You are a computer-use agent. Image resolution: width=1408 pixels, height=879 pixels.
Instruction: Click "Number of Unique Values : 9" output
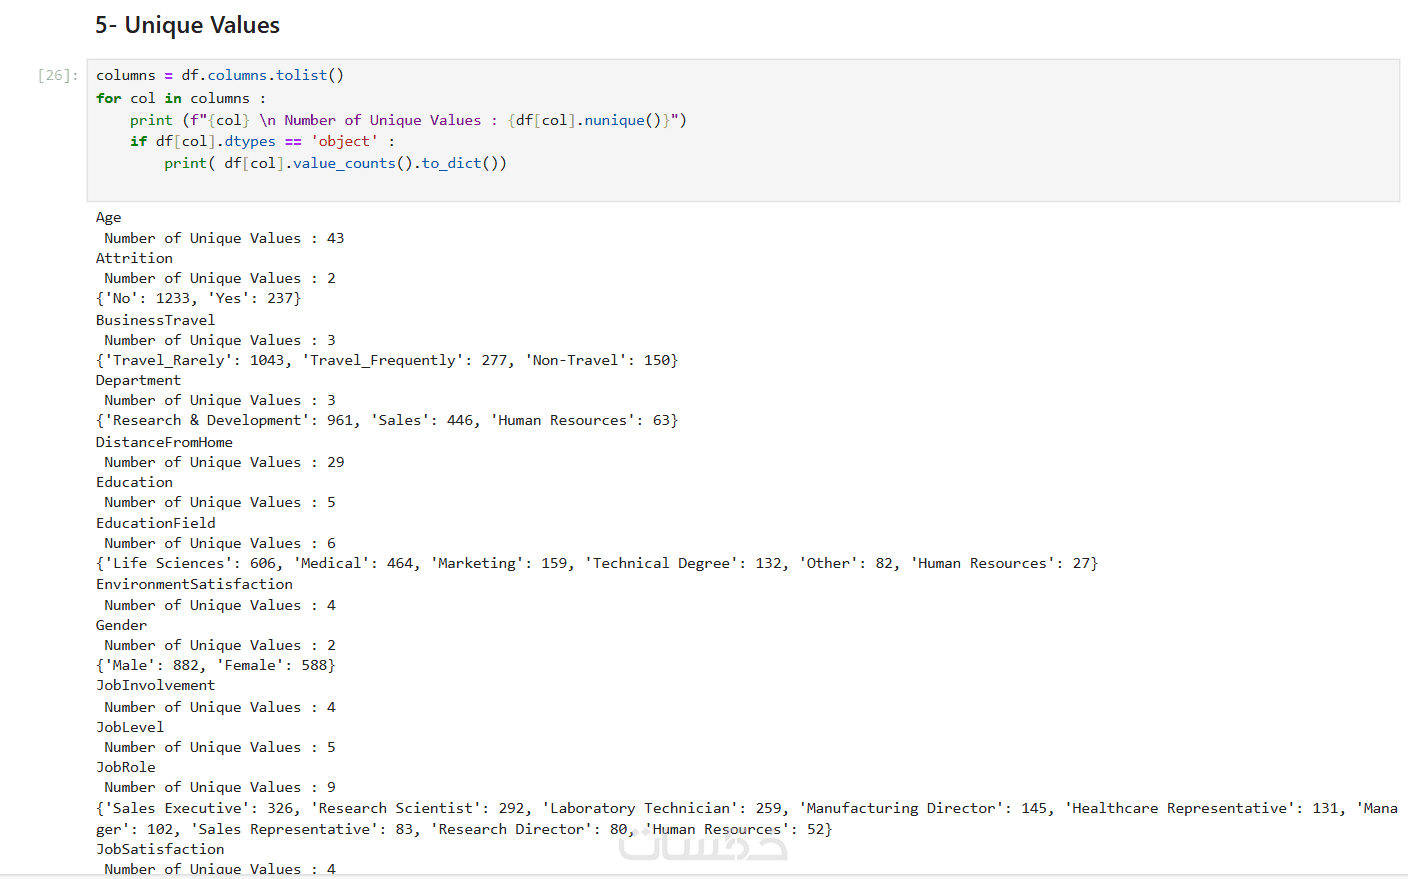point(220,787)
